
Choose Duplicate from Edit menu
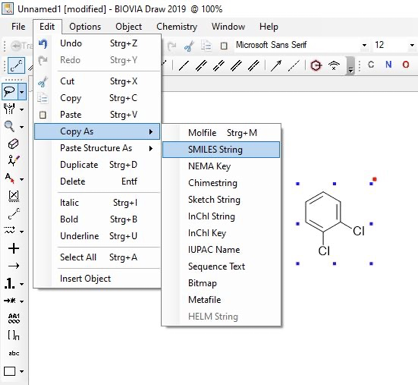97,165
